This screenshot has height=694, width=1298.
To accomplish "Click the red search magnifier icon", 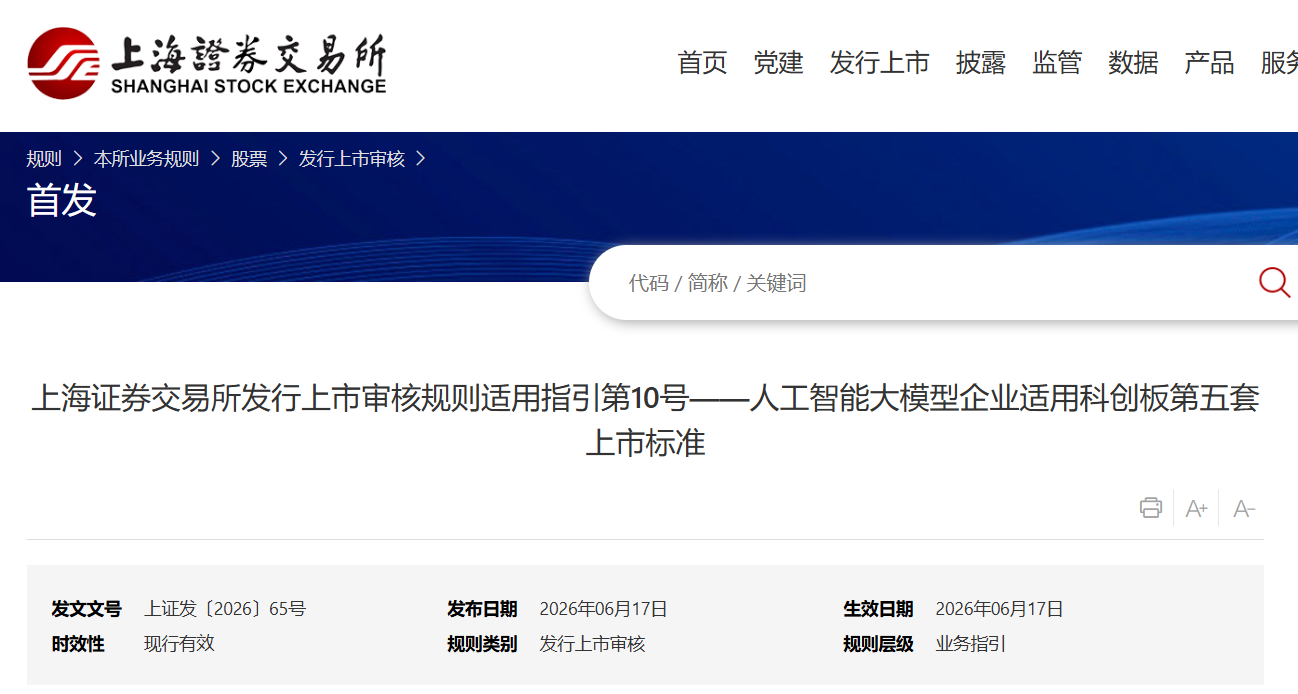I will click(x=1274, y=283).
